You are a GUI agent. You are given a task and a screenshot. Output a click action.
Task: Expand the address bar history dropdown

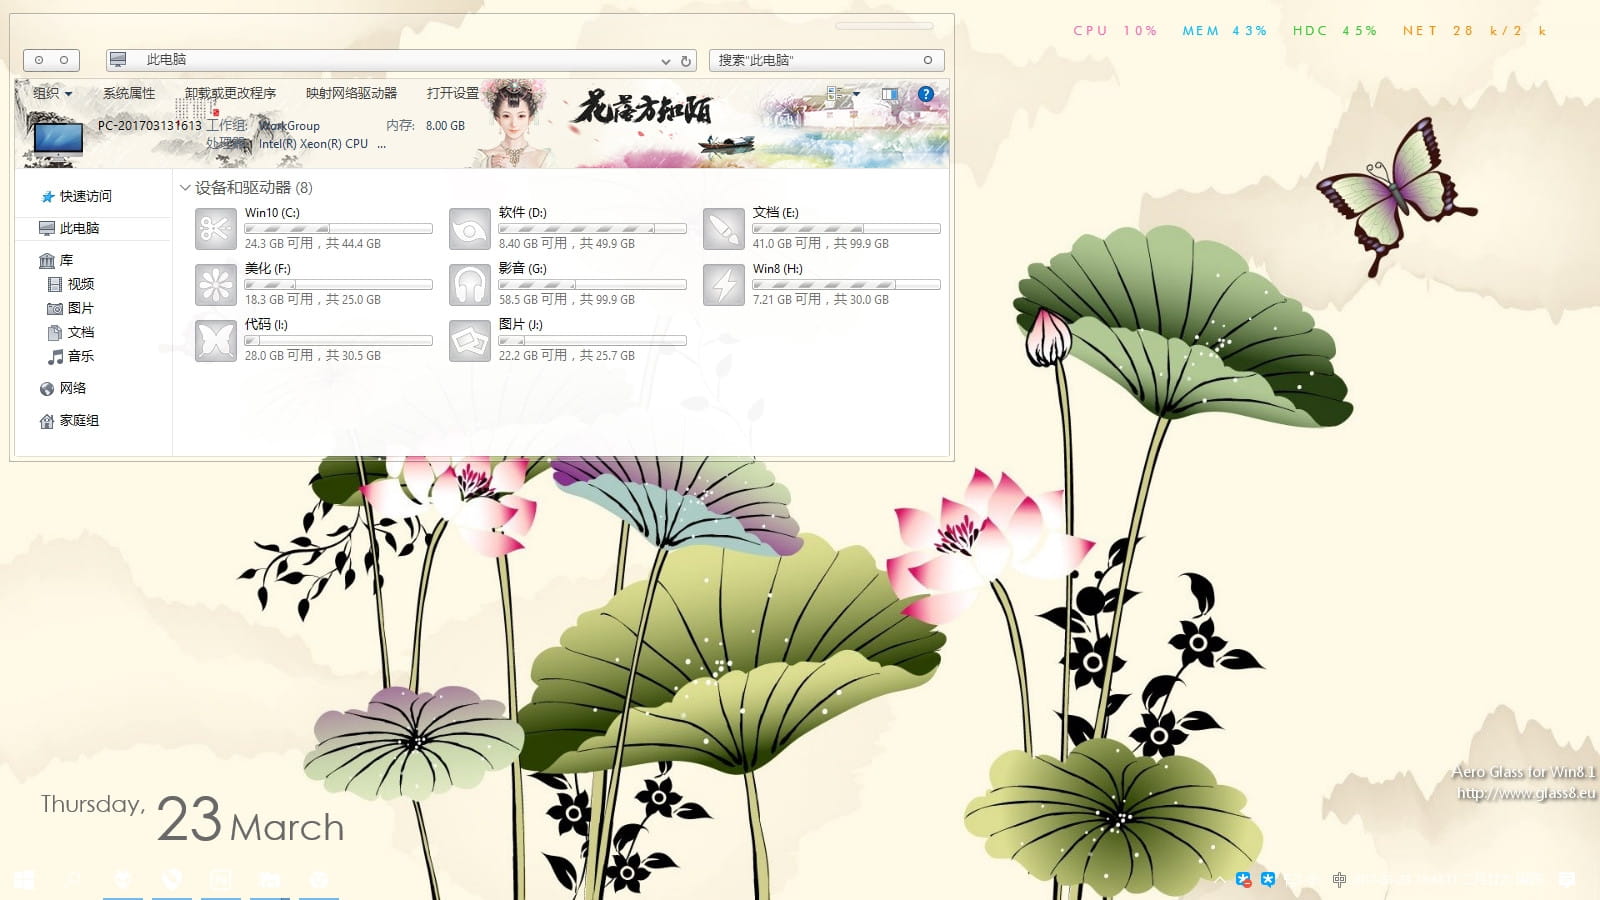point(665,61)
